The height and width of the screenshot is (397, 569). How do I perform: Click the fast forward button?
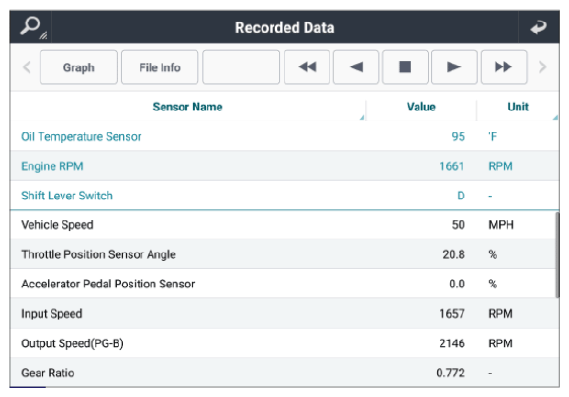[504, 67]
